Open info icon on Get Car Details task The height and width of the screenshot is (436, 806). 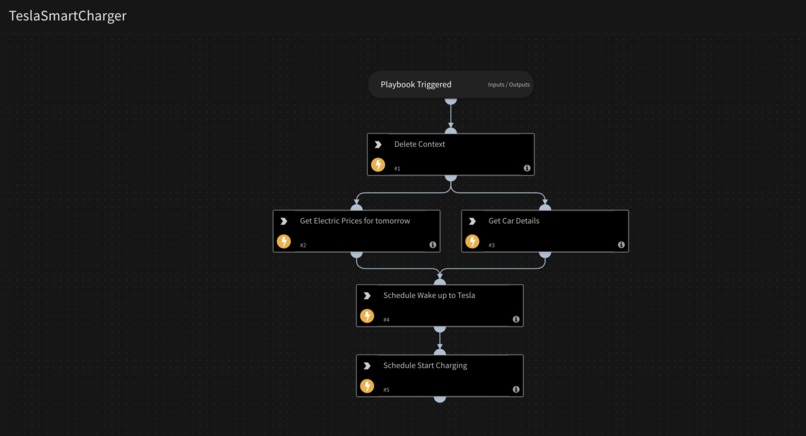point(621,245)
